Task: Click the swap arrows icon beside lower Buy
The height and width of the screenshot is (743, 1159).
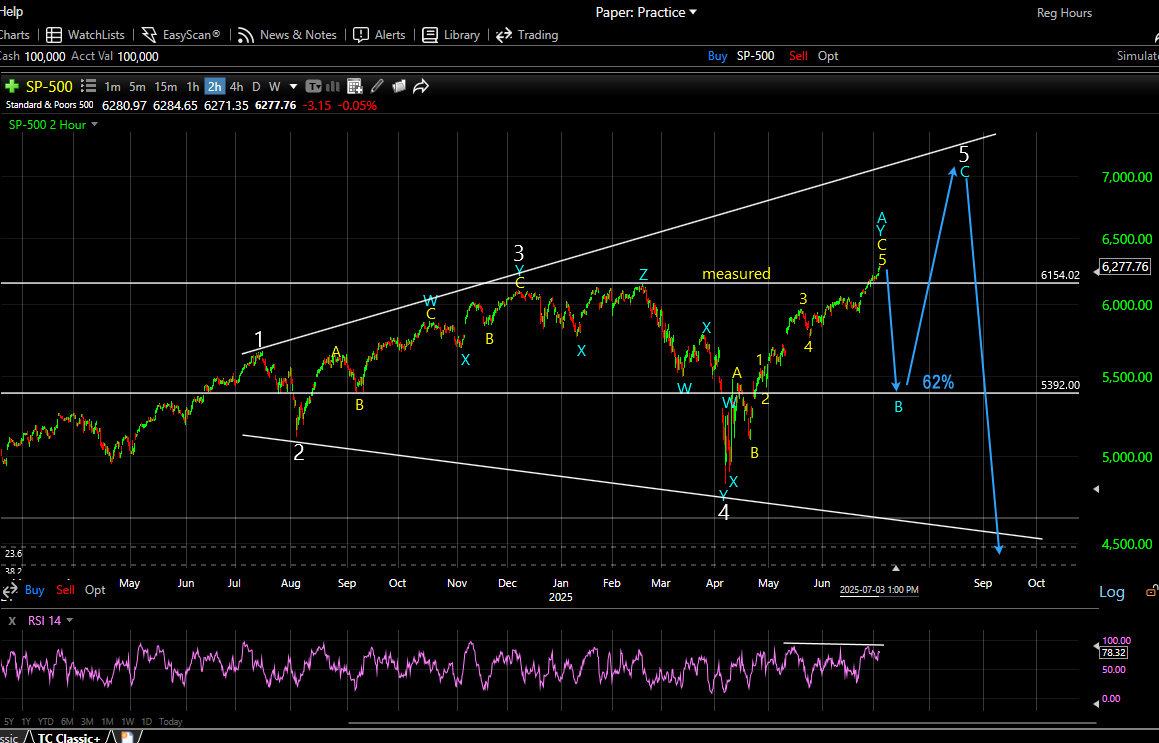Action: coord(10,590)
